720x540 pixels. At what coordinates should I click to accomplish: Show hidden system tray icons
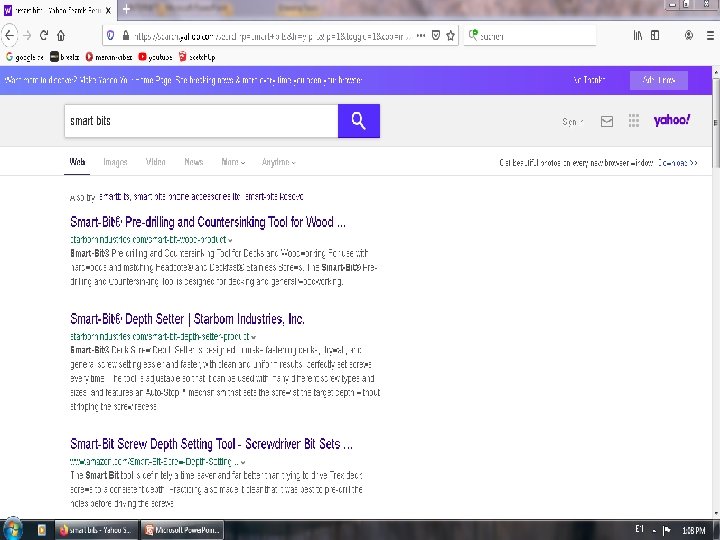click(x=654, y=531)
